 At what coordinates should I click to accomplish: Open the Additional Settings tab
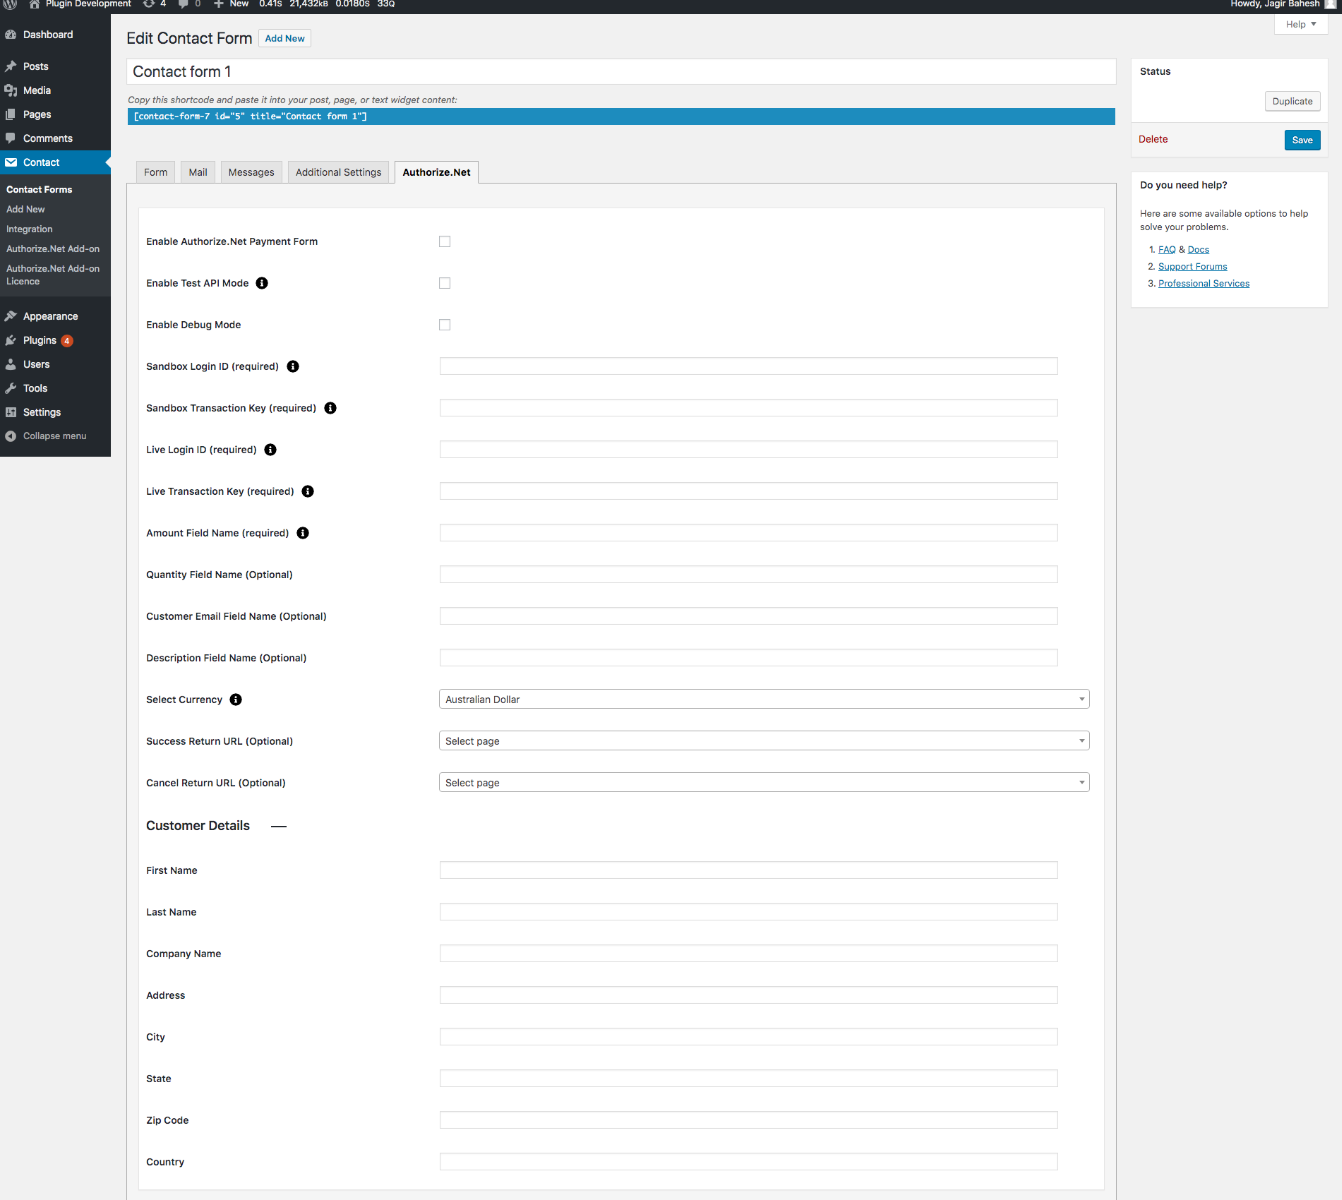[338, 172]
